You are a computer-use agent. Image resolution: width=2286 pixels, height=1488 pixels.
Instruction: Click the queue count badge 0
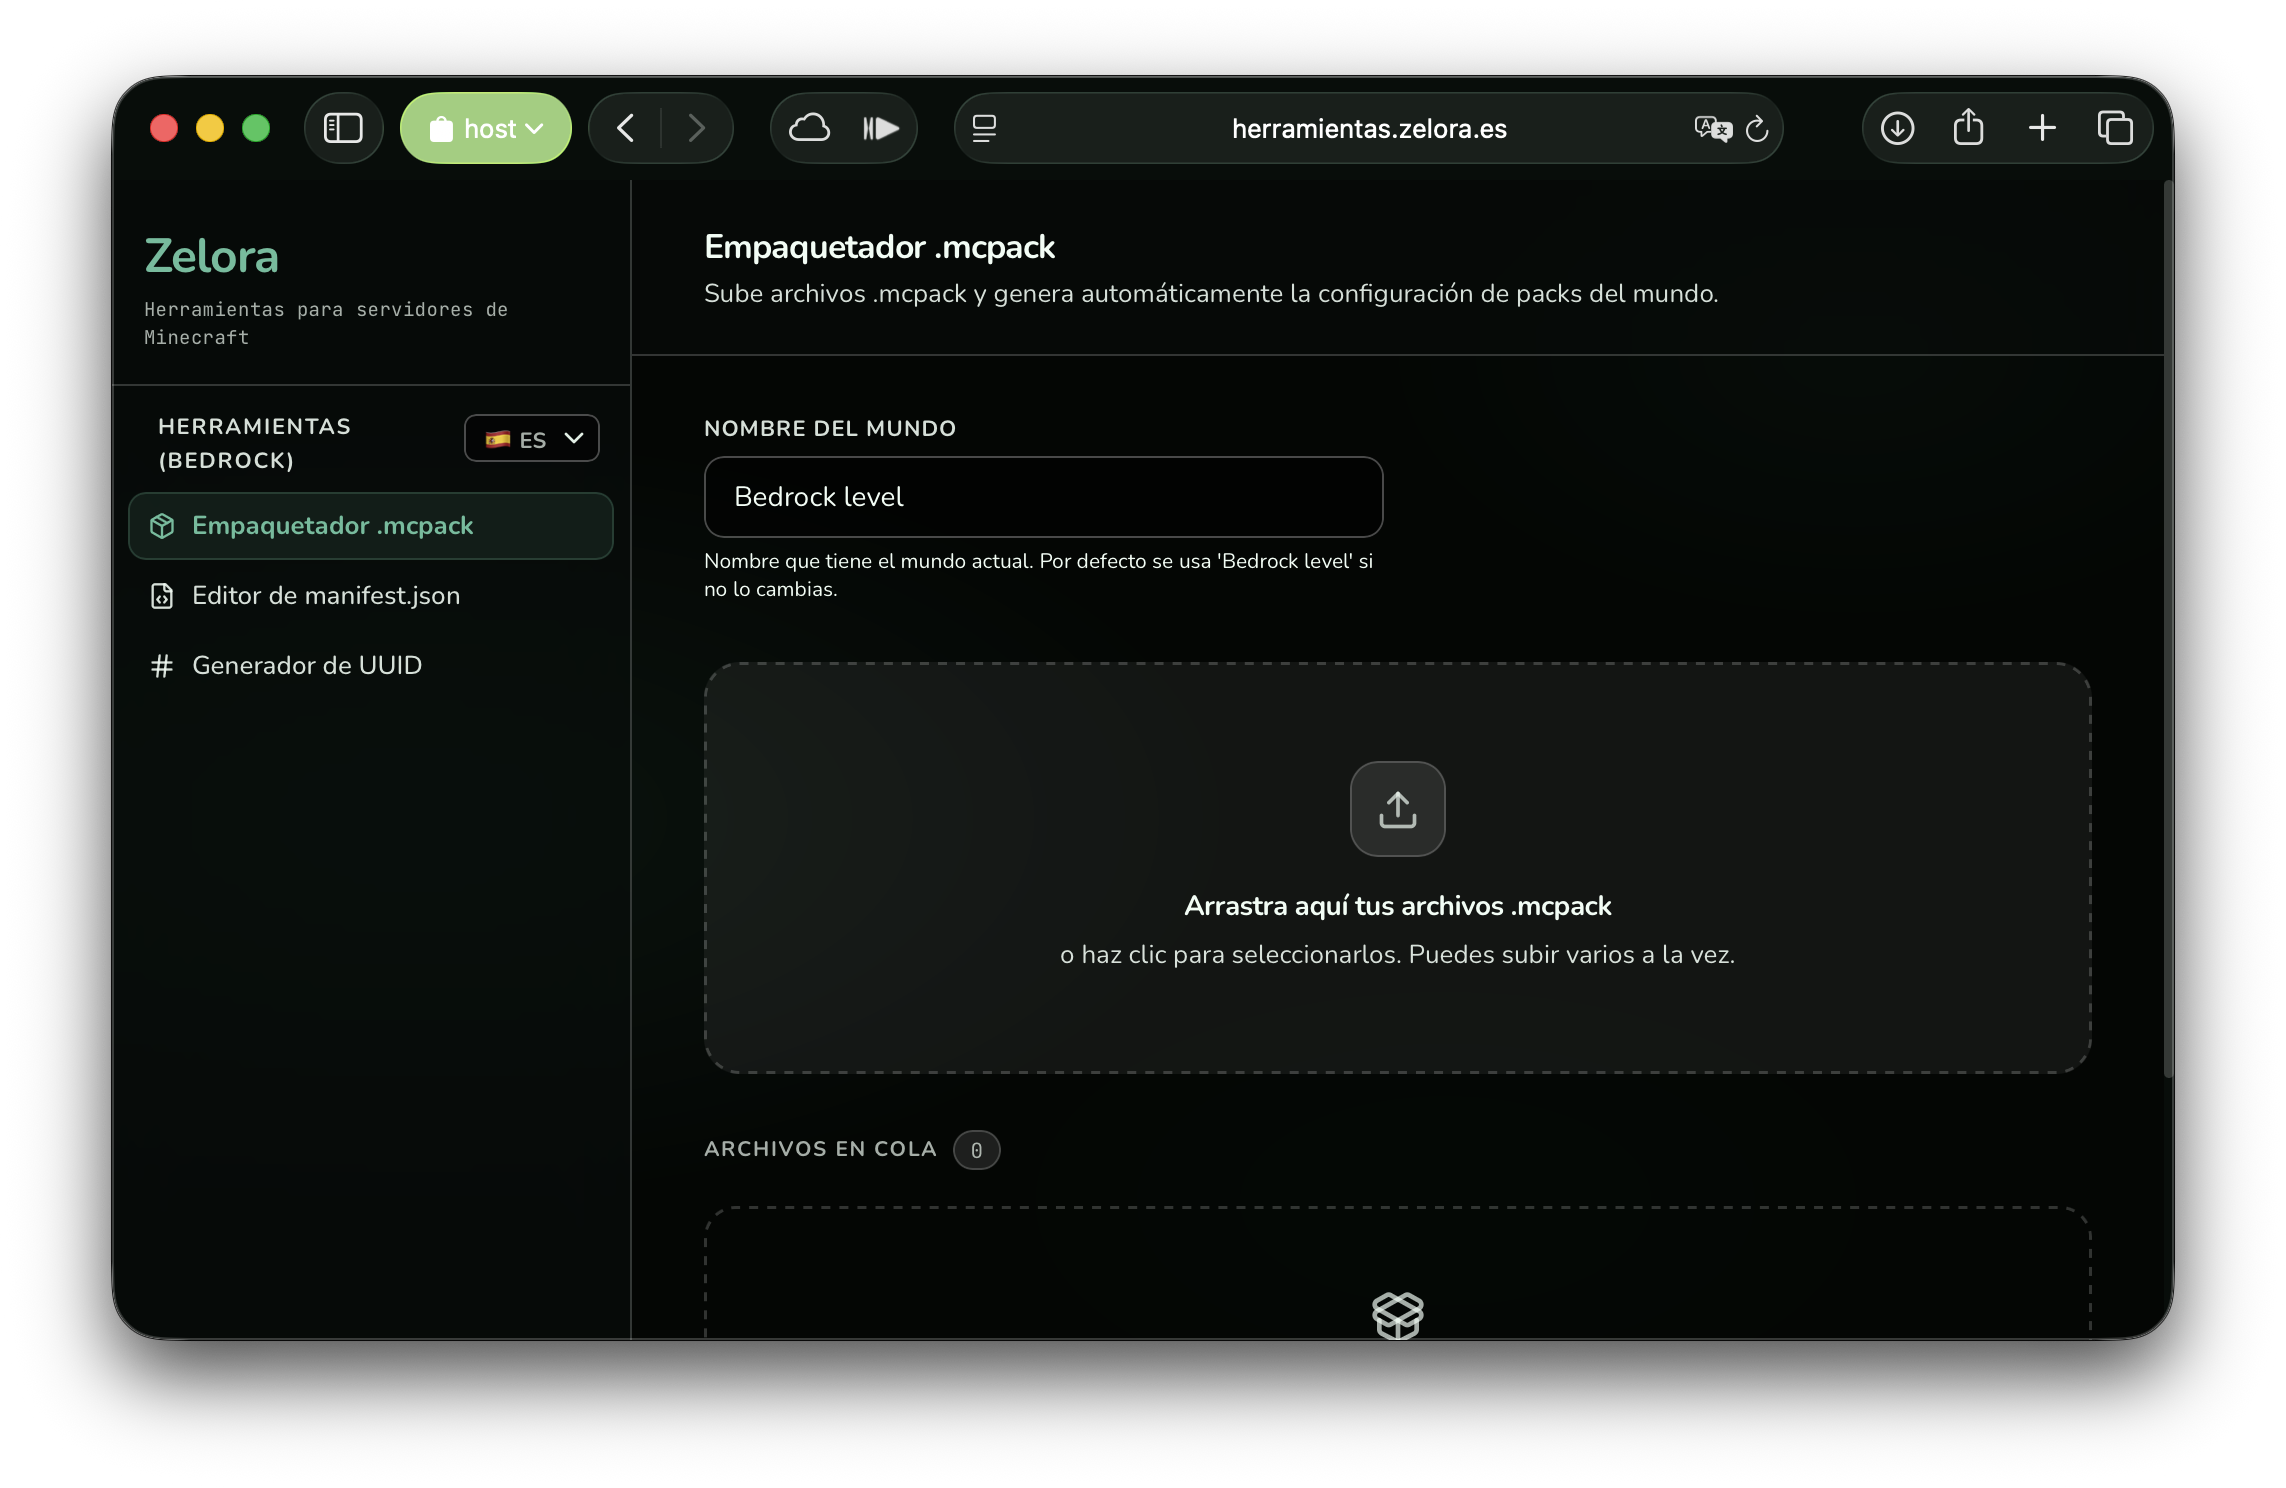click(x=976, y=1150)
